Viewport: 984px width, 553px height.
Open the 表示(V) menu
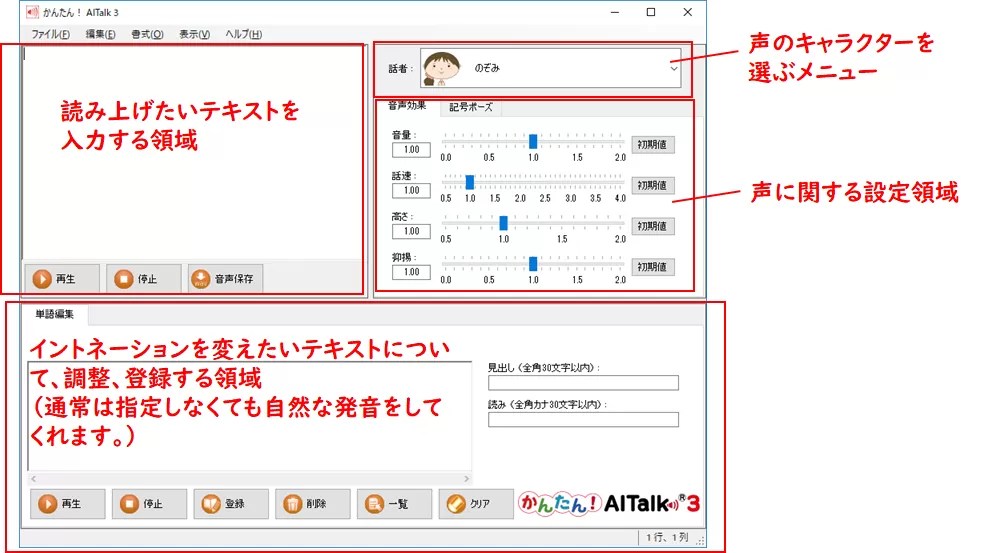[194, 34]
